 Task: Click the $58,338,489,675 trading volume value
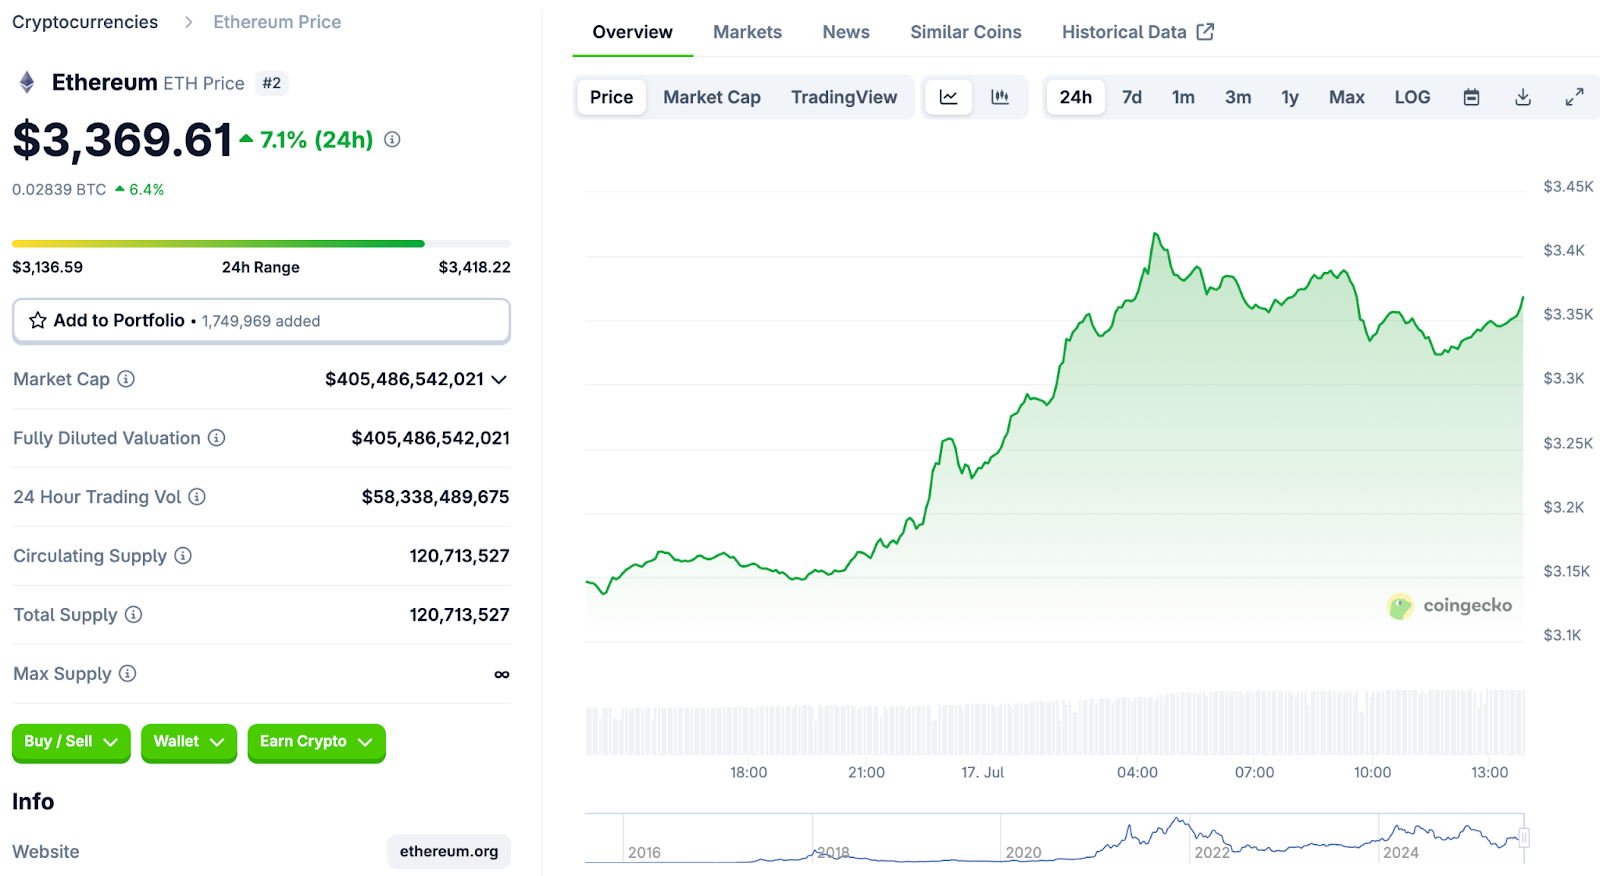click(x=435, y=497)
